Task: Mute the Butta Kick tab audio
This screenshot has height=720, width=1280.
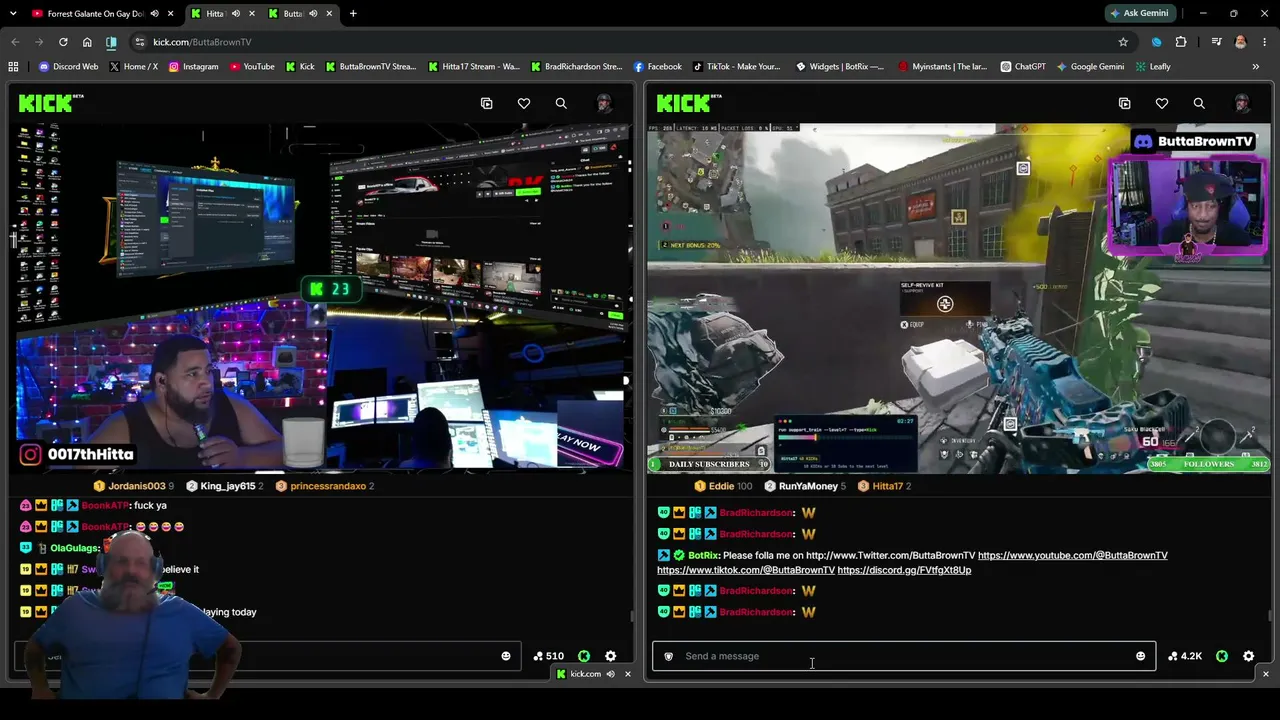Action: point(313,14)
